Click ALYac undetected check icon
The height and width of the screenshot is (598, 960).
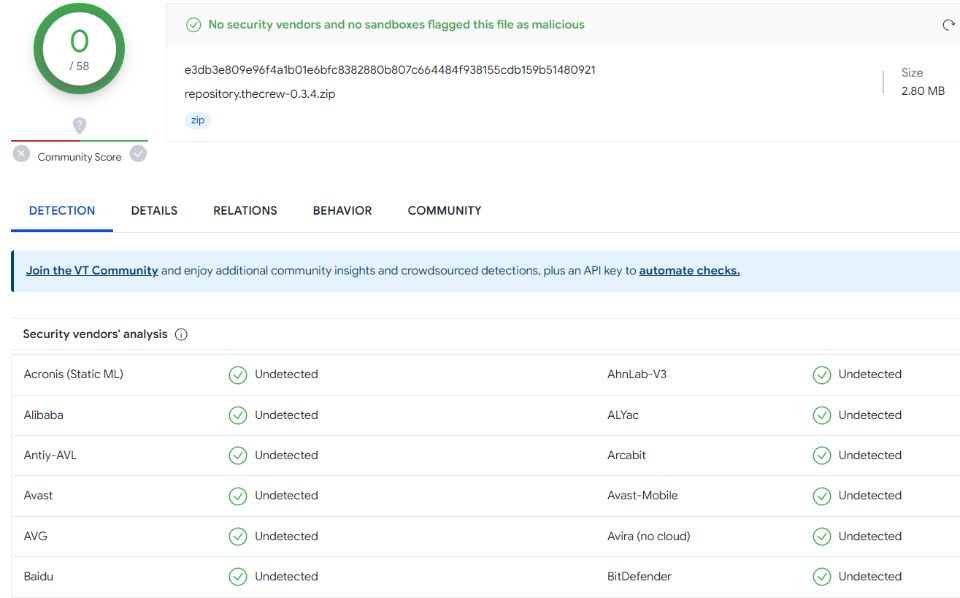[822, 416]
